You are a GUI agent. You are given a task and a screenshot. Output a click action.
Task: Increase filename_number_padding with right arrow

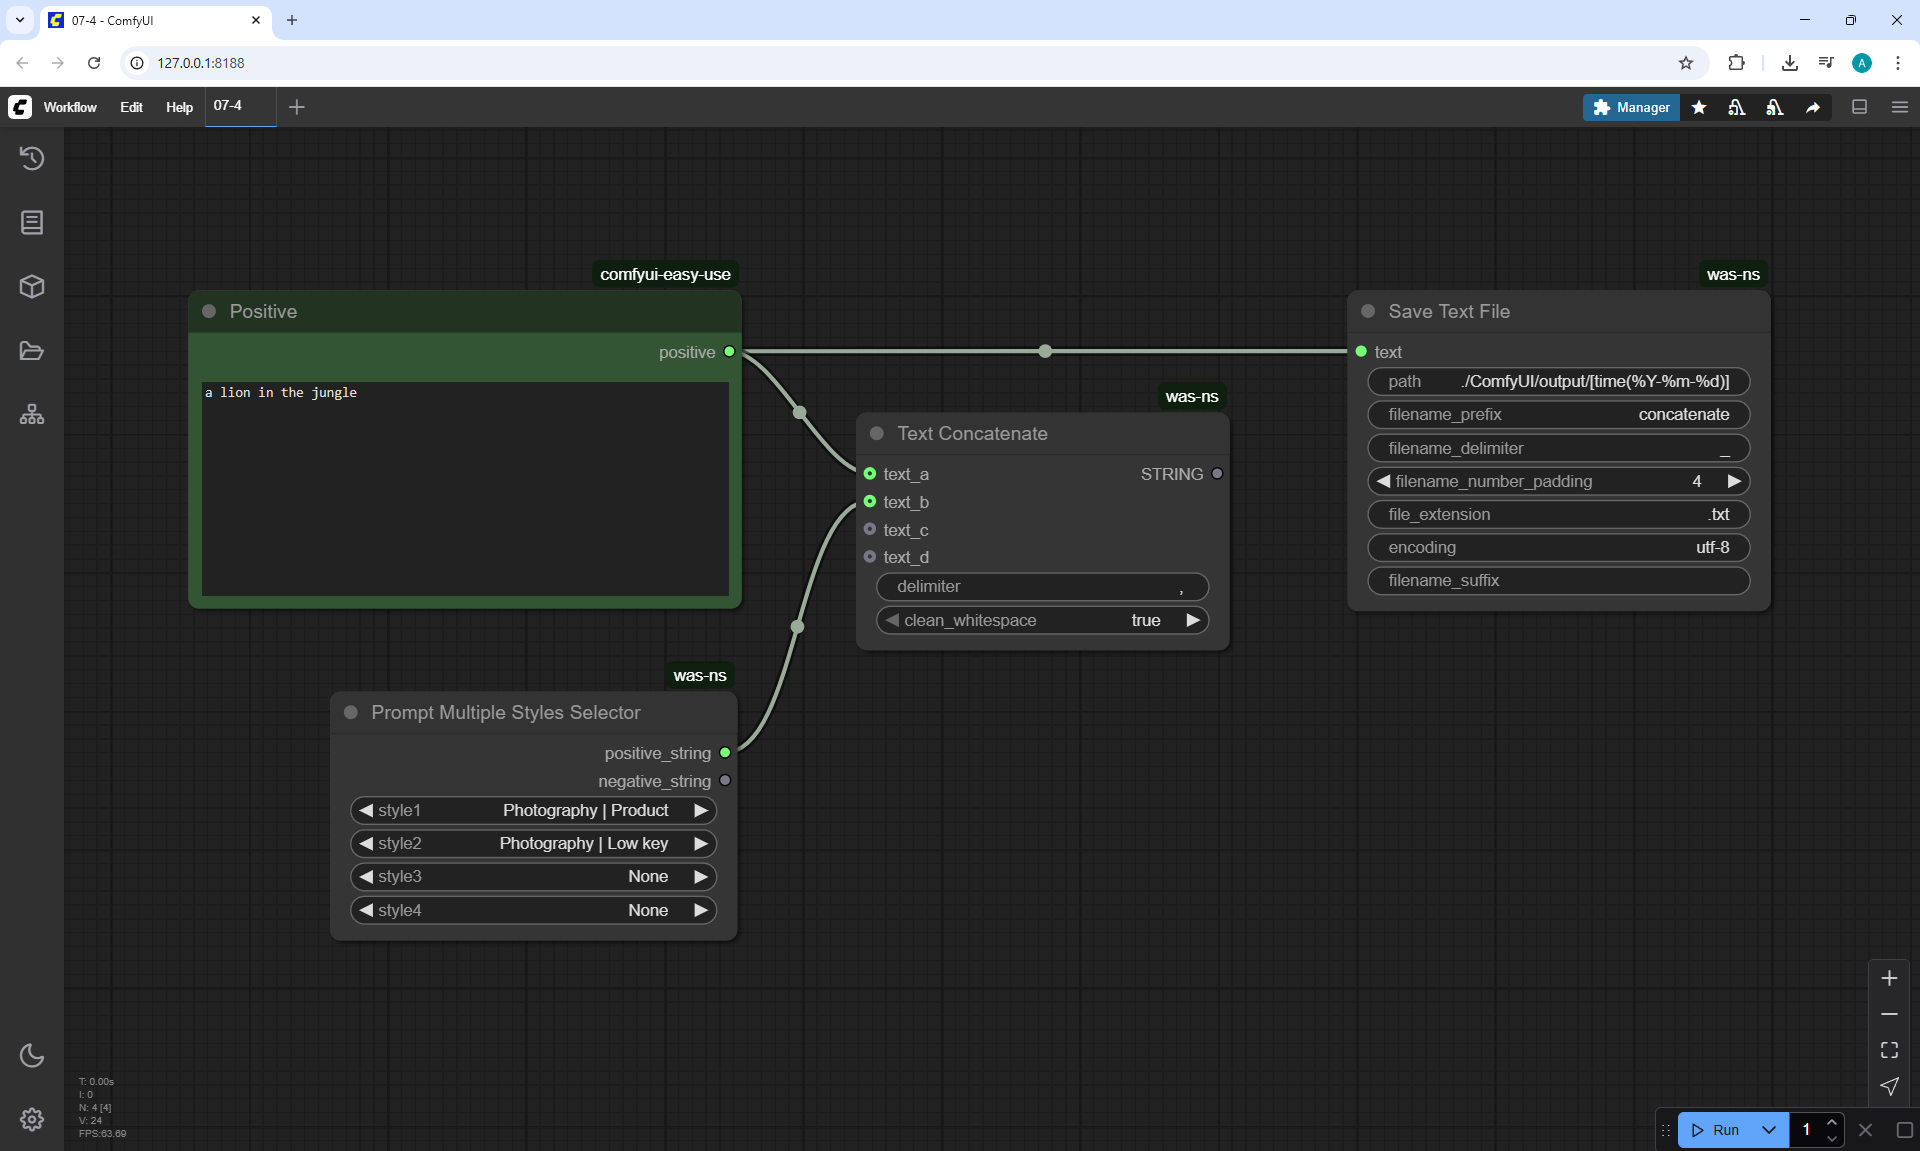pyautogui.click(x=1734, y=481)
